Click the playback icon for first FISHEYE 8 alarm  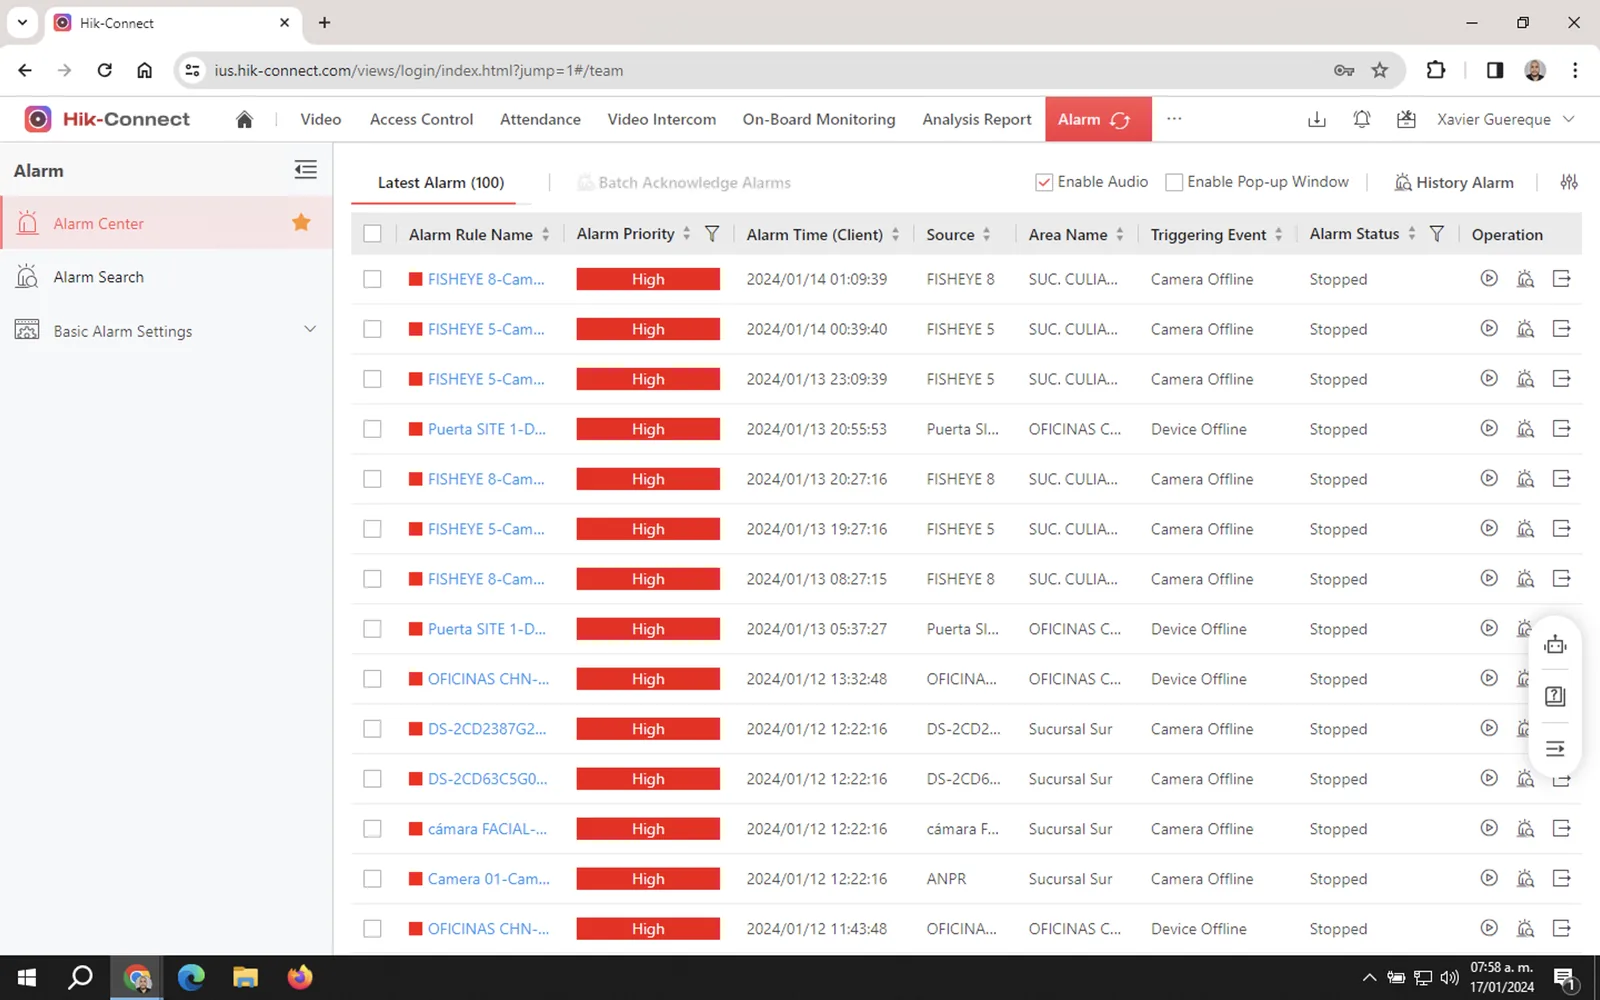(1489, 279)
